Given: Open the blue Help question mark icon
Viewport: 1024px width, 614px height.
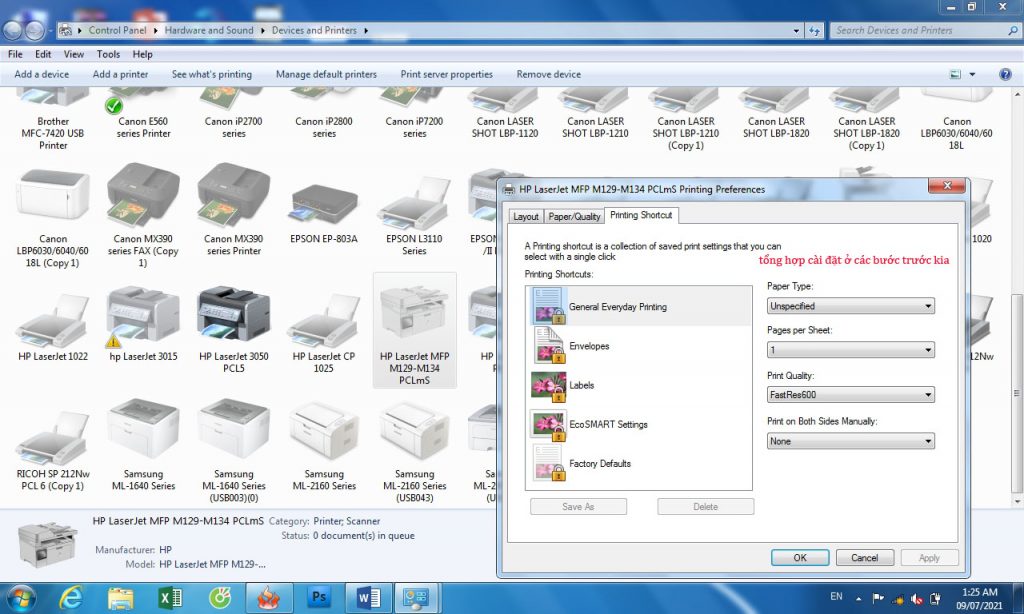Looking at the screenshot, I should click(1005, 74).
